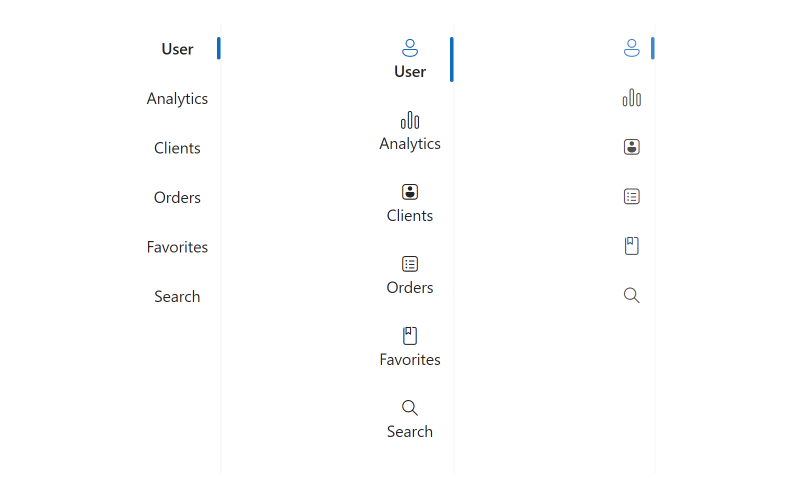Go to the text-only Orders tab
The image size is (800, 500).
(x=177, y=197)
